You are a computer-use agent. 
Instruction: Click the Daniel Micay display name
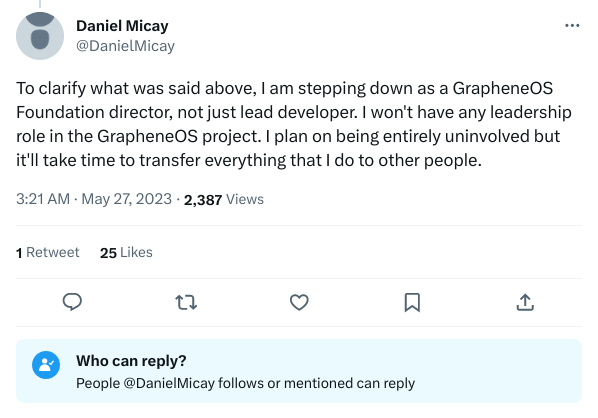pyautogui.click(x=122, y=26)
